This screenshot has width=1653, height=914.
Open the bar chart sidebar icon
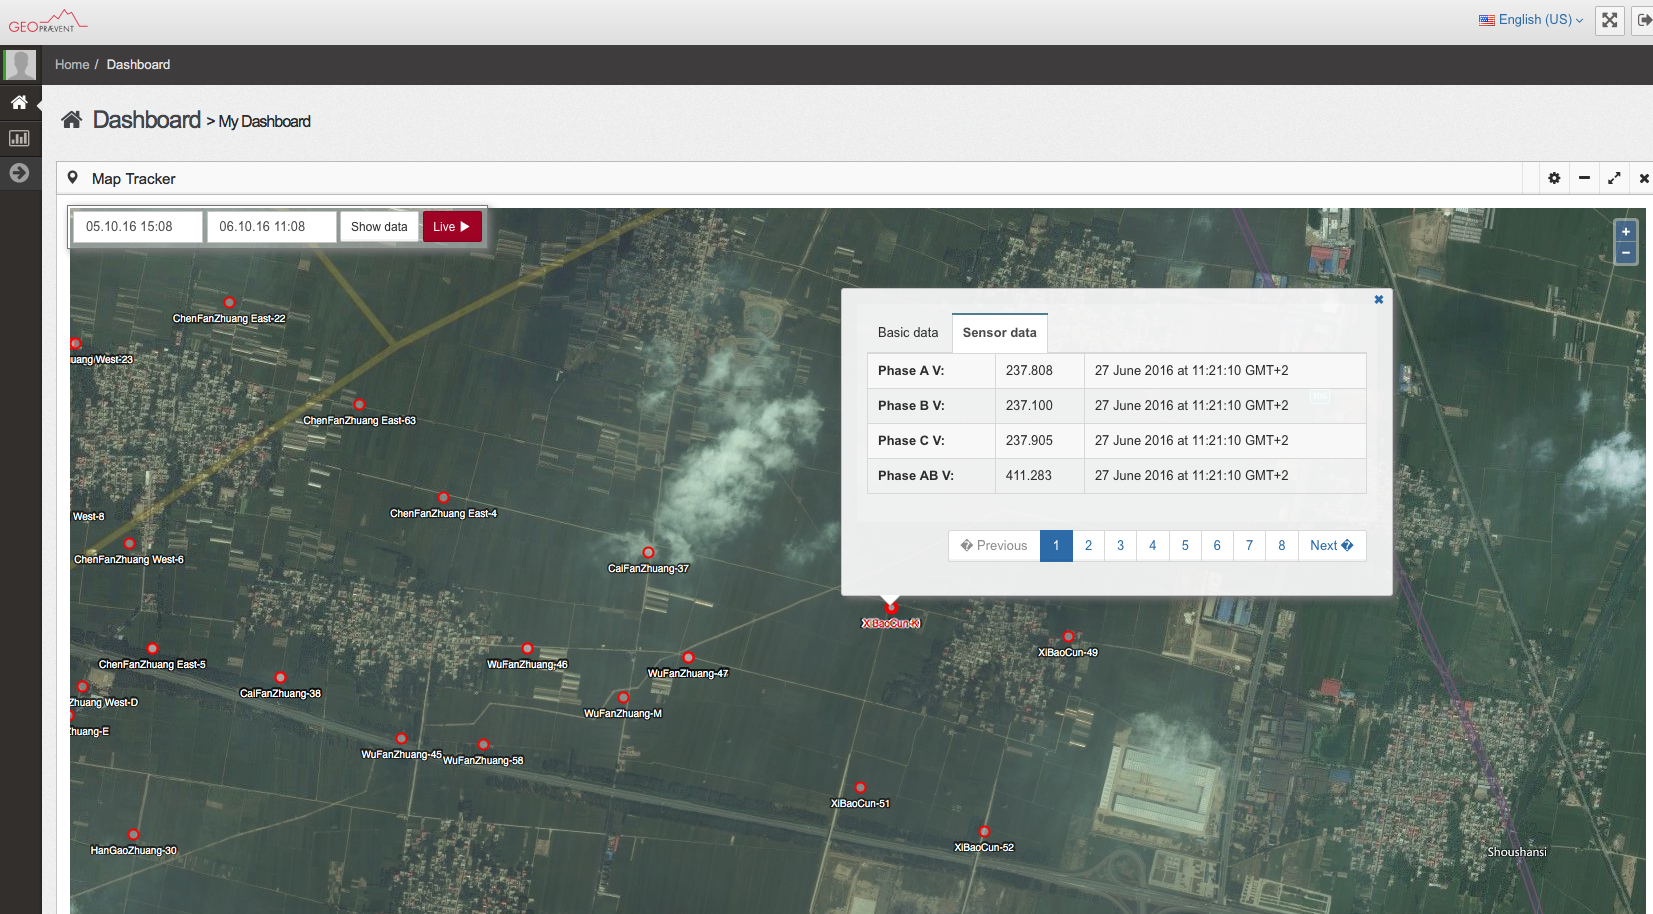(19, 138)
